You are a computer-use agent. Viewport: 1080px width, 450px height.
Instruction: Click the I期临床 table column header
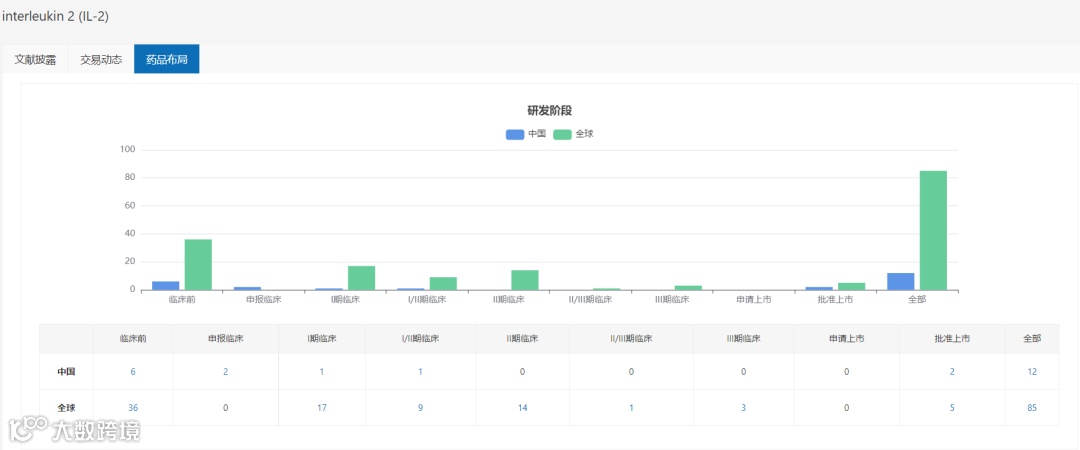point(322,338)
